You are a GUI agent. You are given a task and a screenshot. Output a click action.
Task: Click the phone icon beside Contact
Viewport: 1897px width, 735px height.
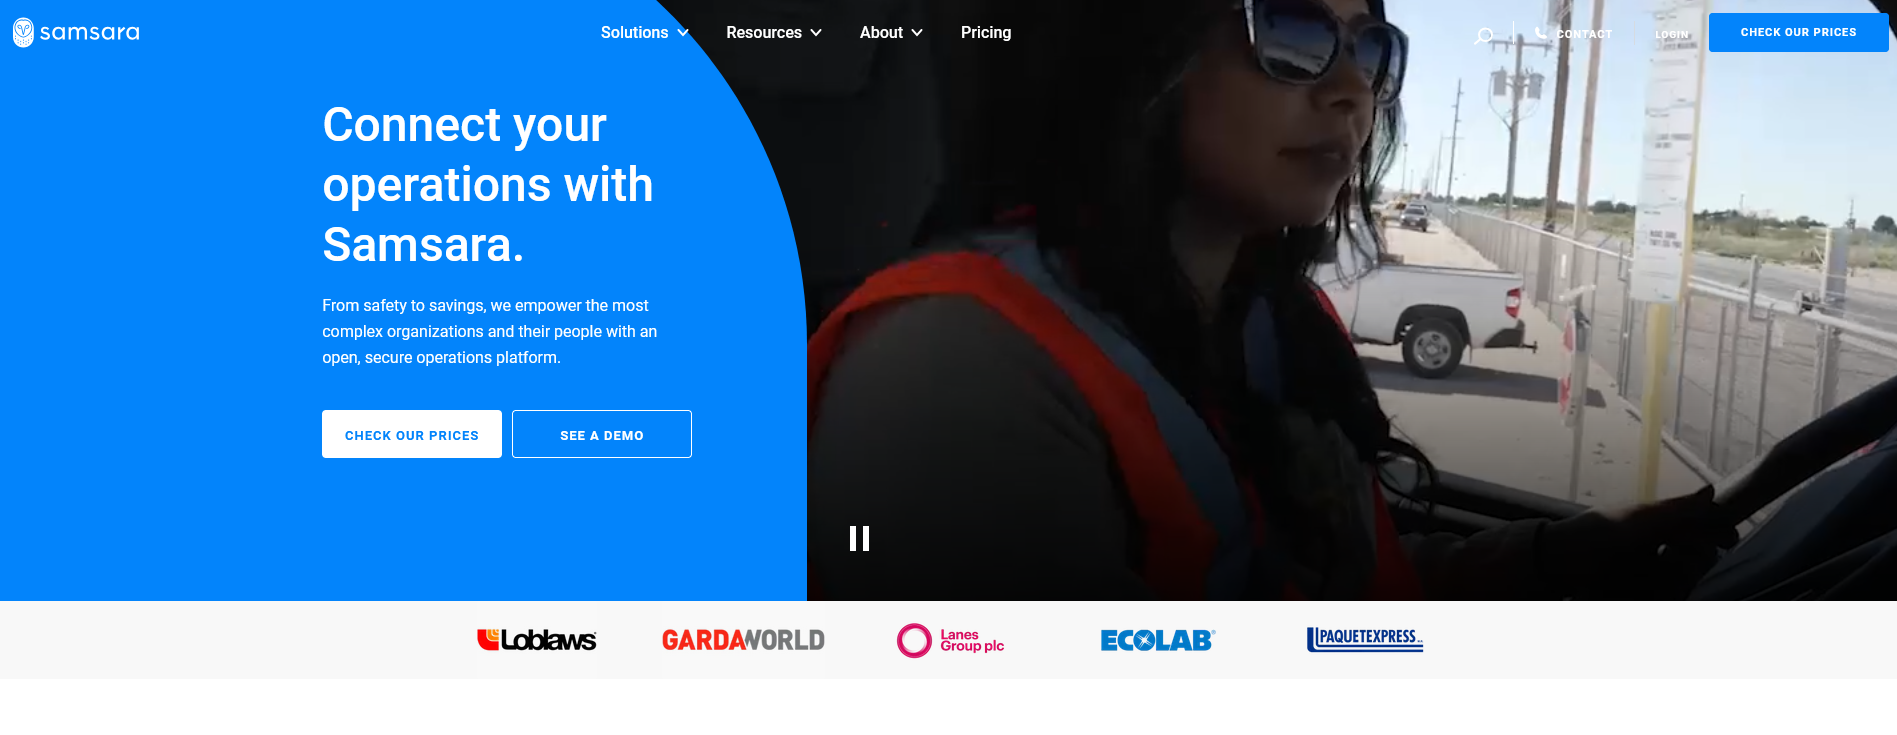[1541, 32]
